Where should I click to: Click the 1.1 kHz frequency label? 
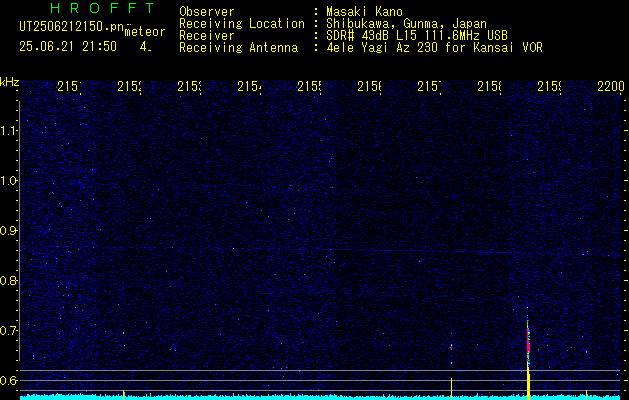pos(8,130)
